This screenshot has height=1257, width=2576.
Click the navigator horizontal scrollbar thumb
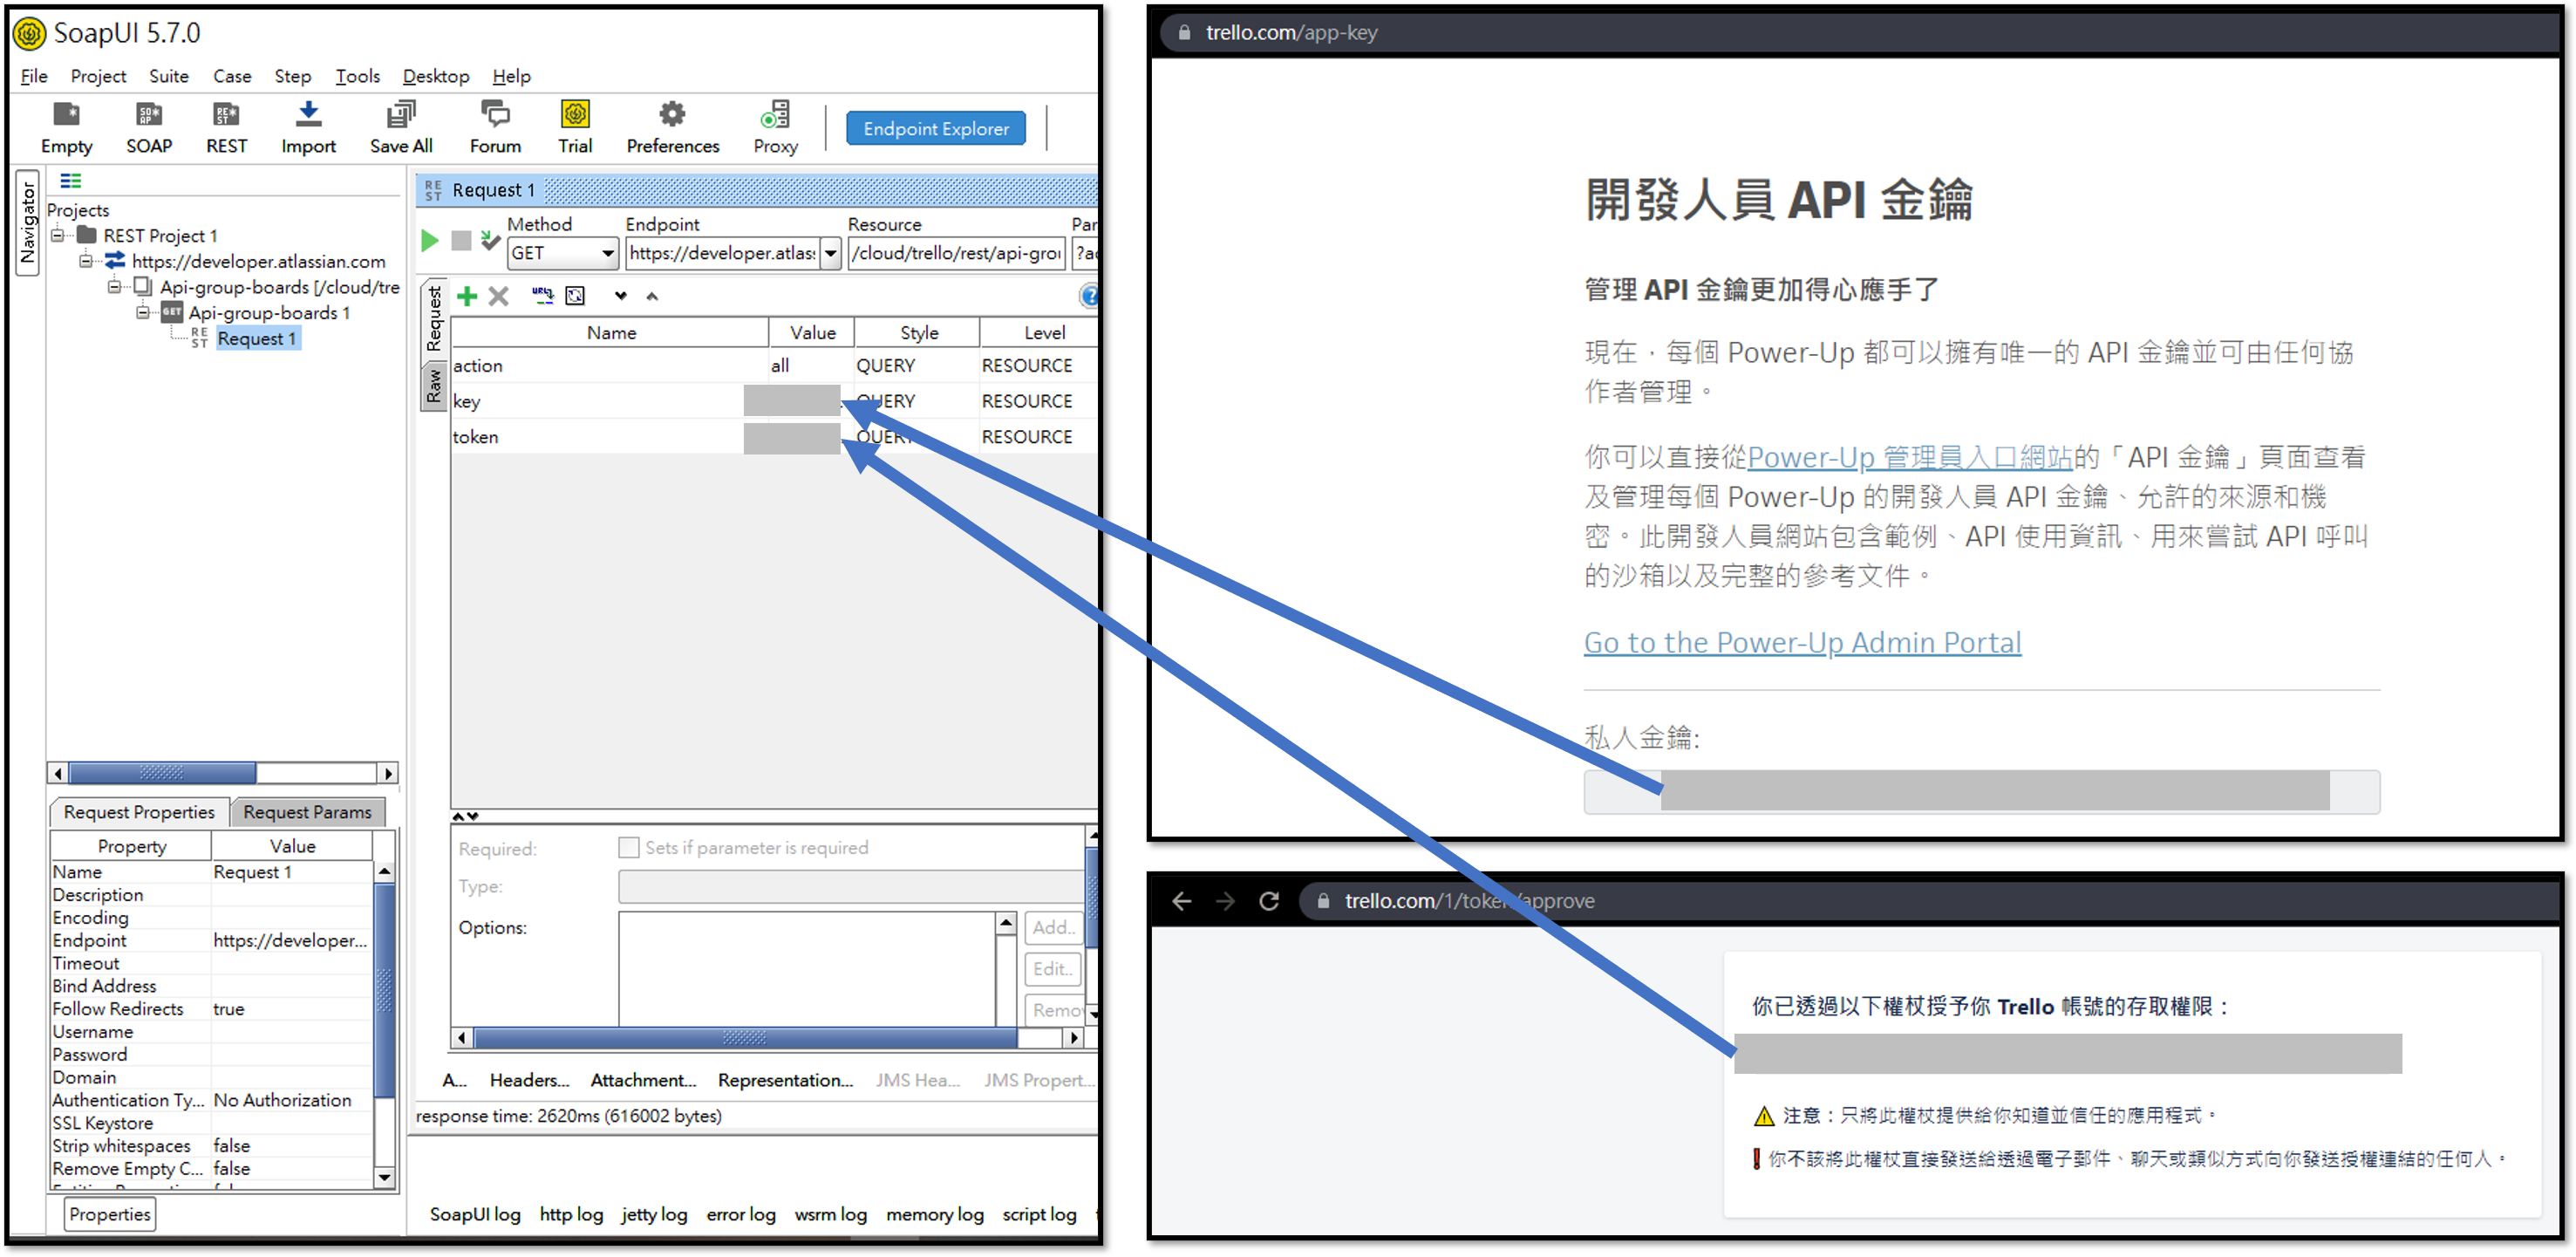[x=162, y=773]
